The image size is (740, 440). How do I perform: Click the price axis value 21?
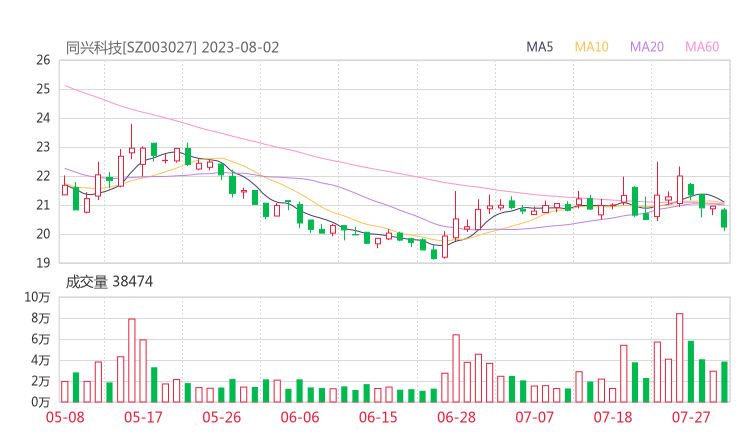(x=43, y=205)
